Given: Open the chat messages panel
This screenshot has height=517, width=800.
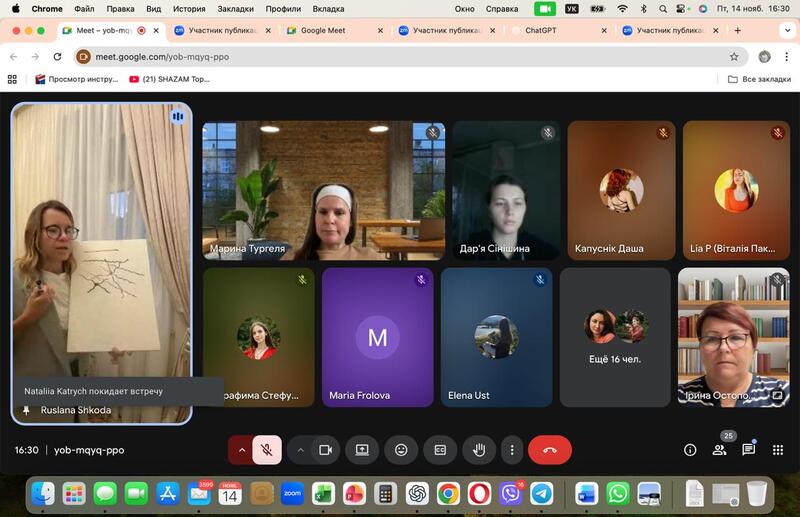Looking at the screenshot, I should tap(748, 450).
